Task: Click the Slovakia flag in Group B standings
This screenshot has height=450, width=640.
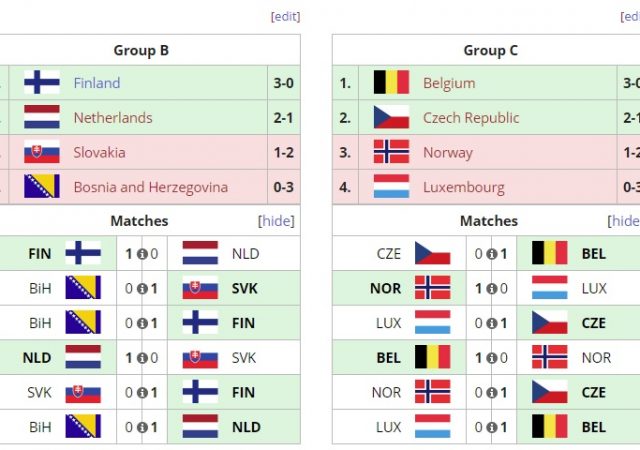Action: pyautogui.click(x=42, y=153)
